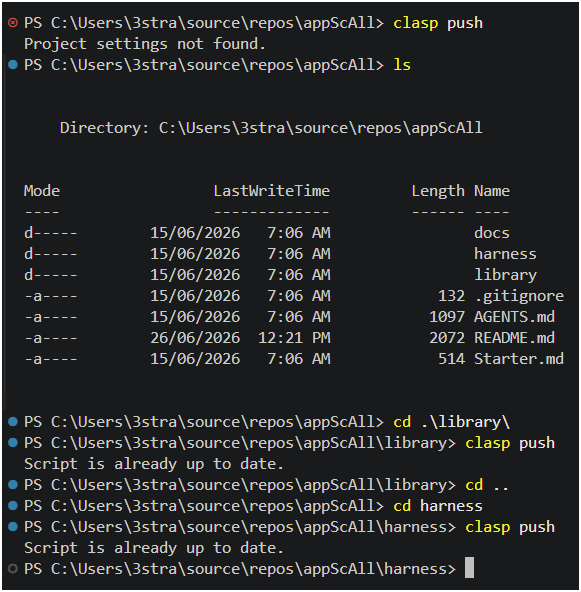Click the date '26/06/2026' in the README row
581x592 pixels.
click(195, 338)
